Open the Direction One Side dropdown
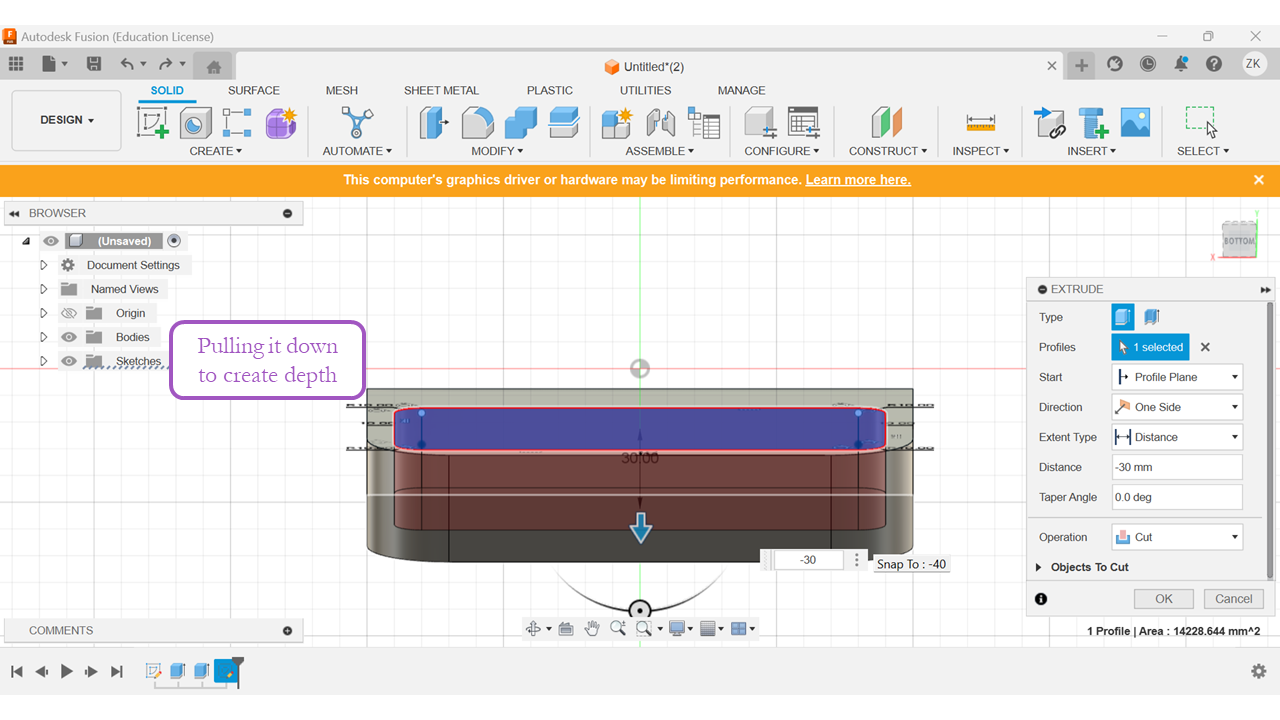The height and width of the screenshot is (720, 1280). pyautogui.click(x=1177, y=407)
